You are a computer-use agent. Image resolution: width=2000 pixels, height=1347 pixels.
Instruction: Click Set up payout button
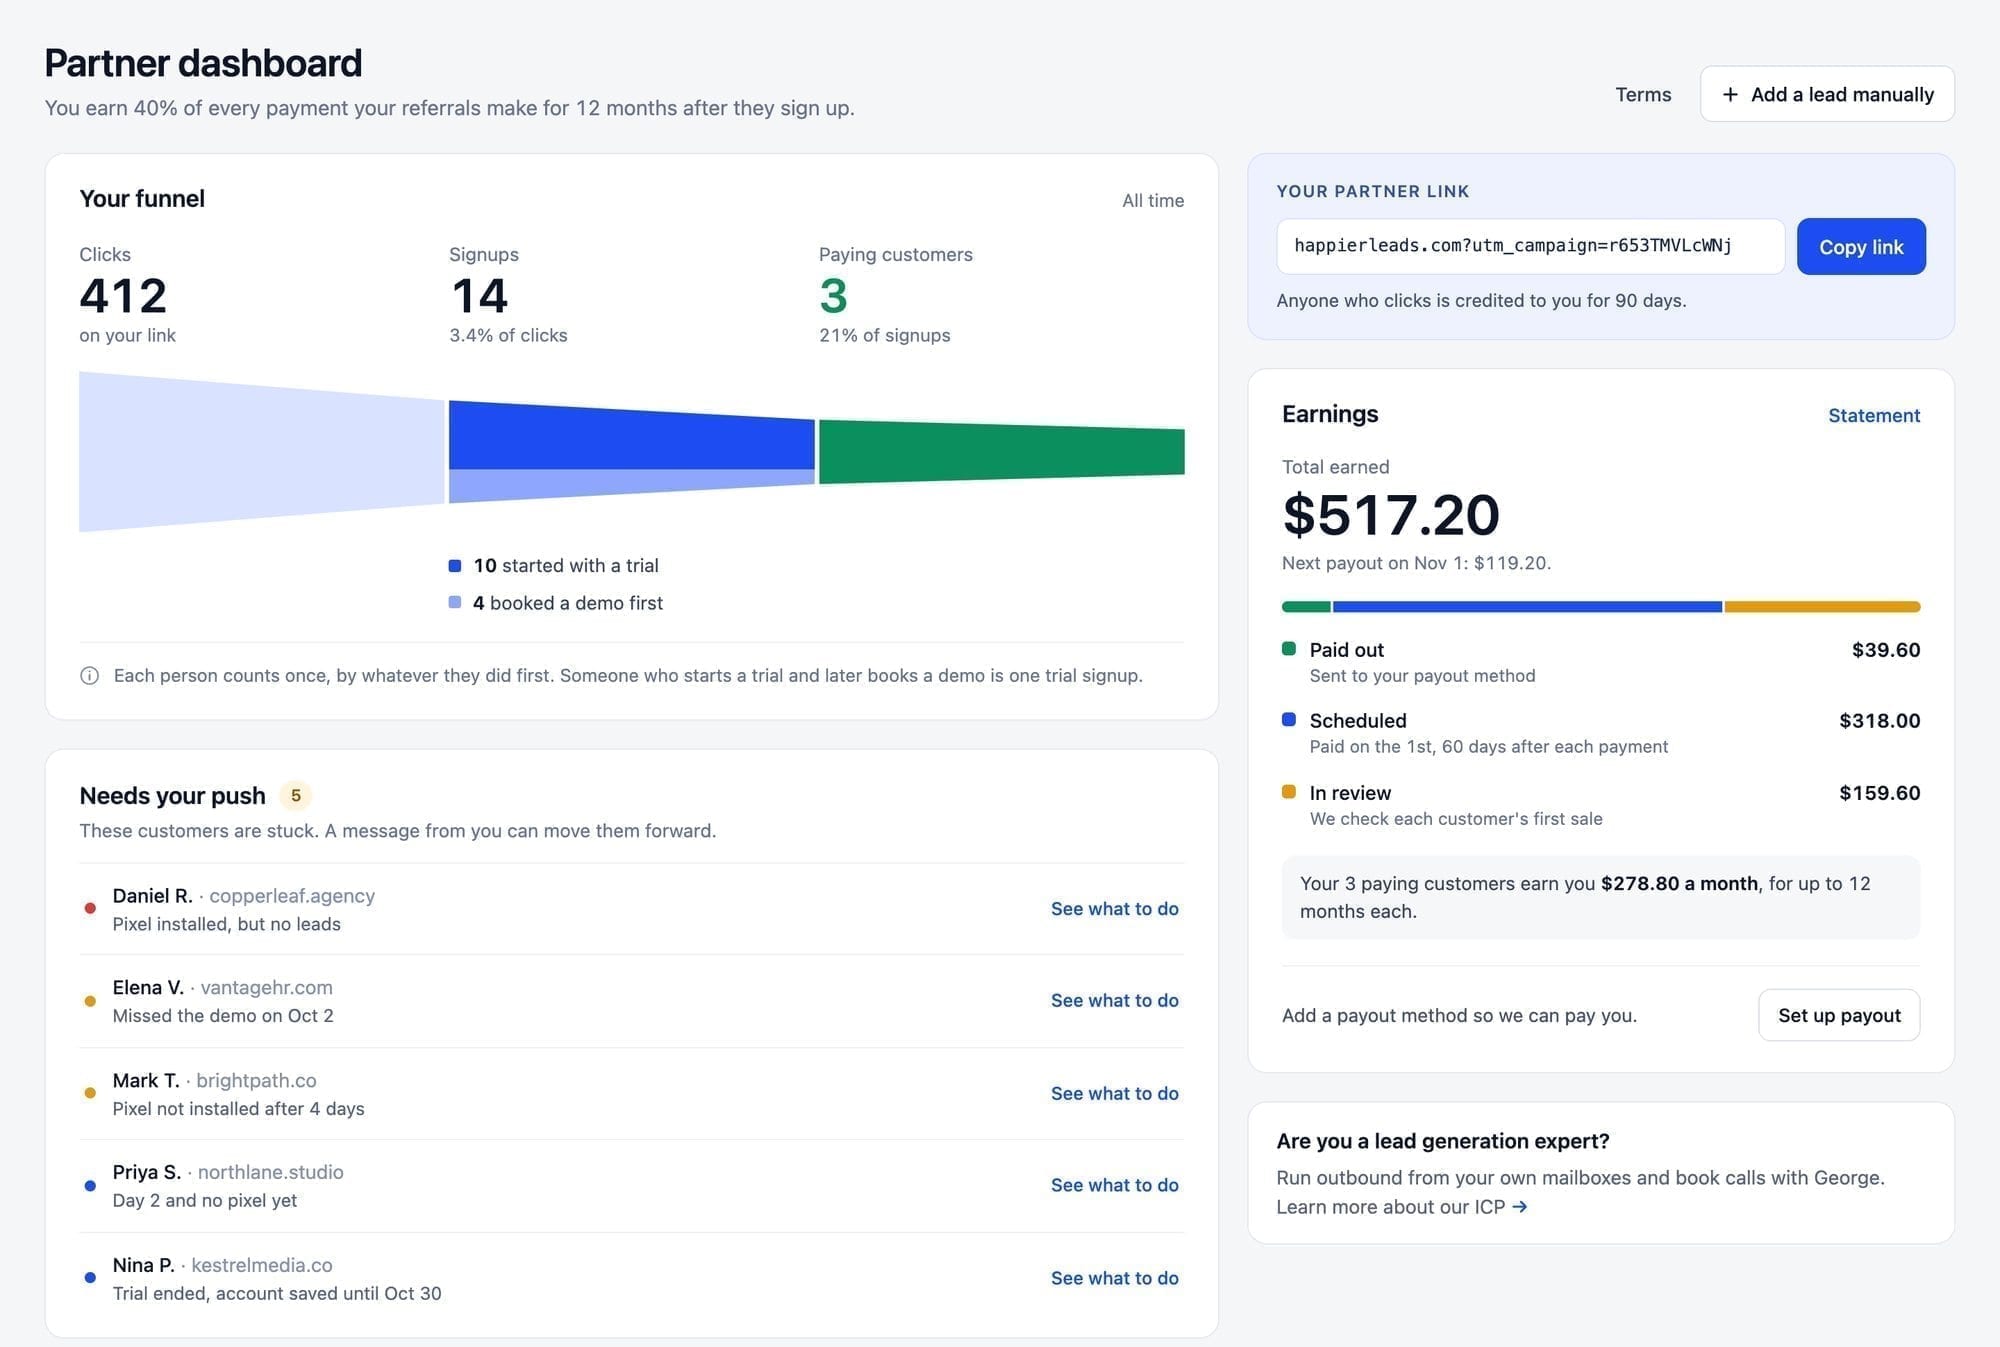pos(1839,1015)
